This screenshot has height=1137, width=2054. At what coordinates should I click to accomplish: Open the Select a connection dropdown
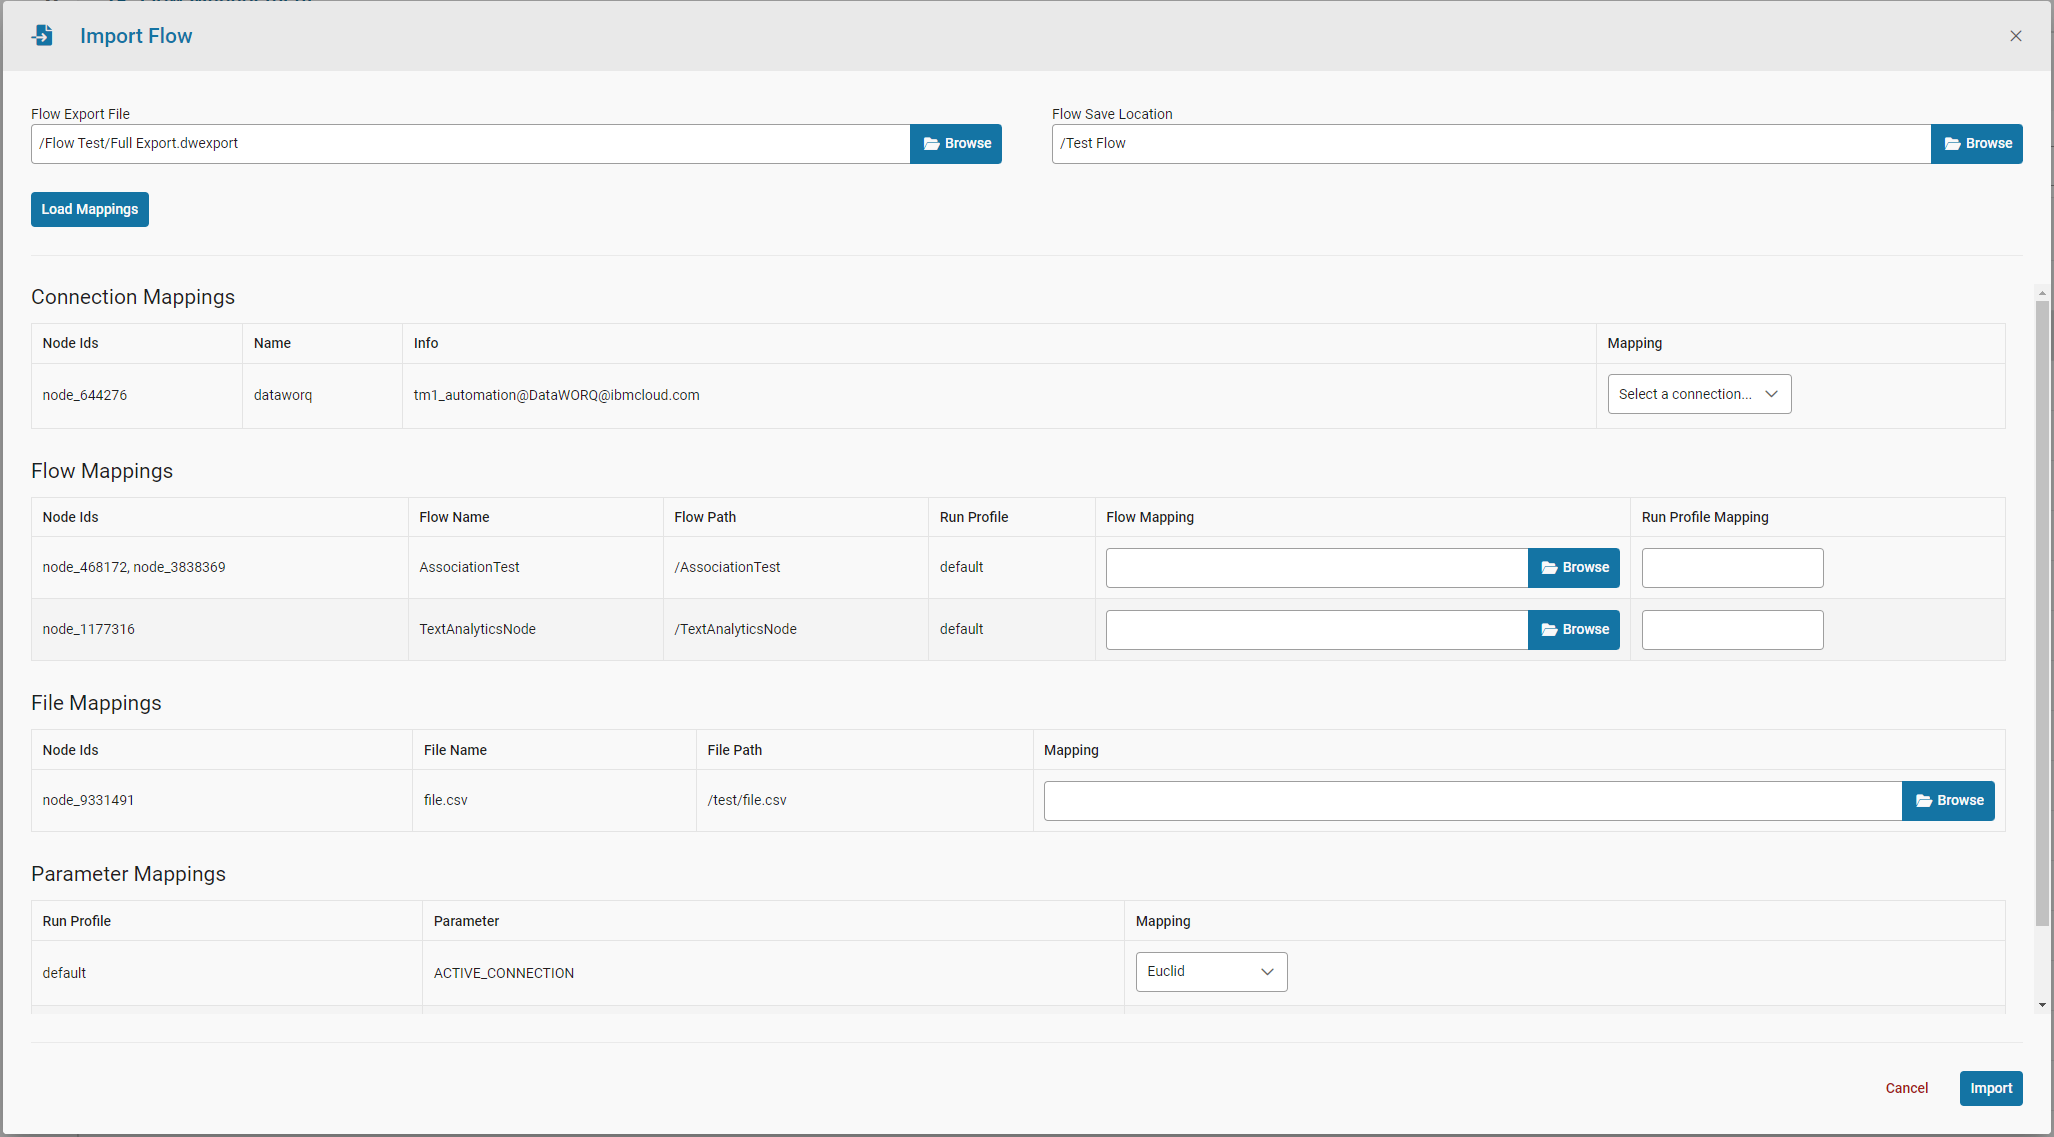1699,394
